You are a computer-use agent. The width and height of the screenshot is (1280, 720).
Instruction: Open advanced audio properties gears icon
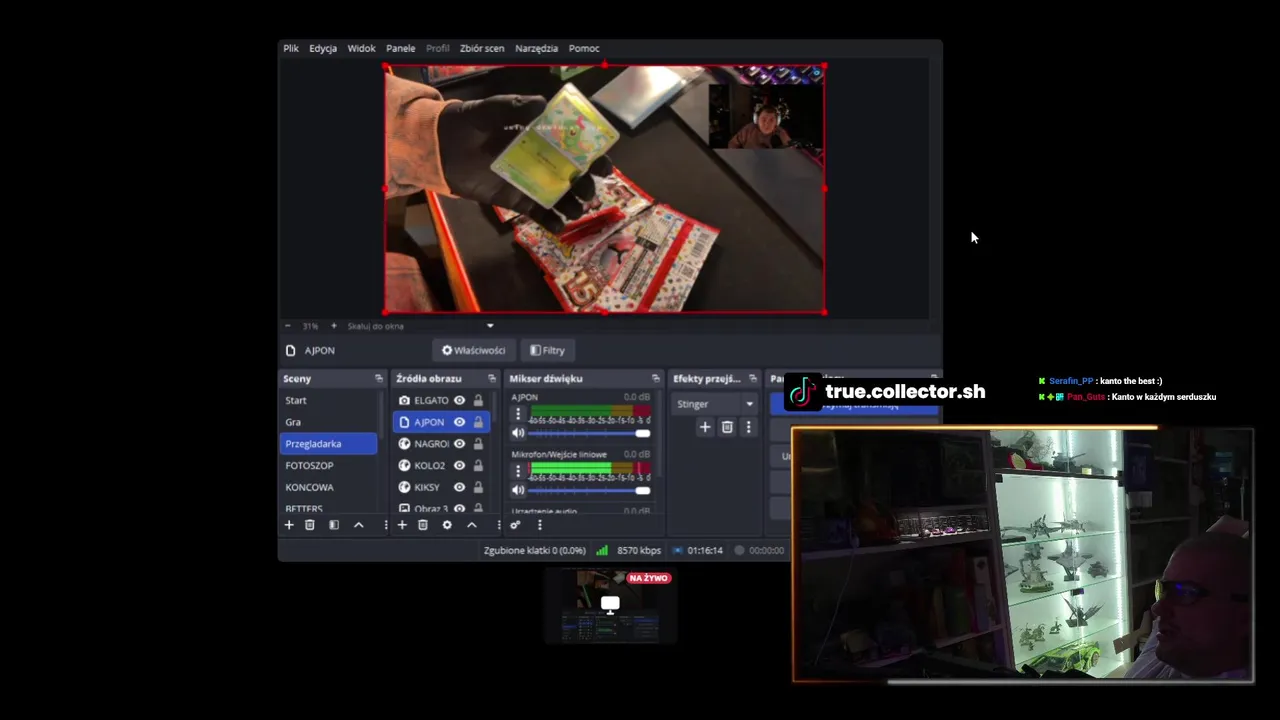pyautogui.click(x=515, y=525)
